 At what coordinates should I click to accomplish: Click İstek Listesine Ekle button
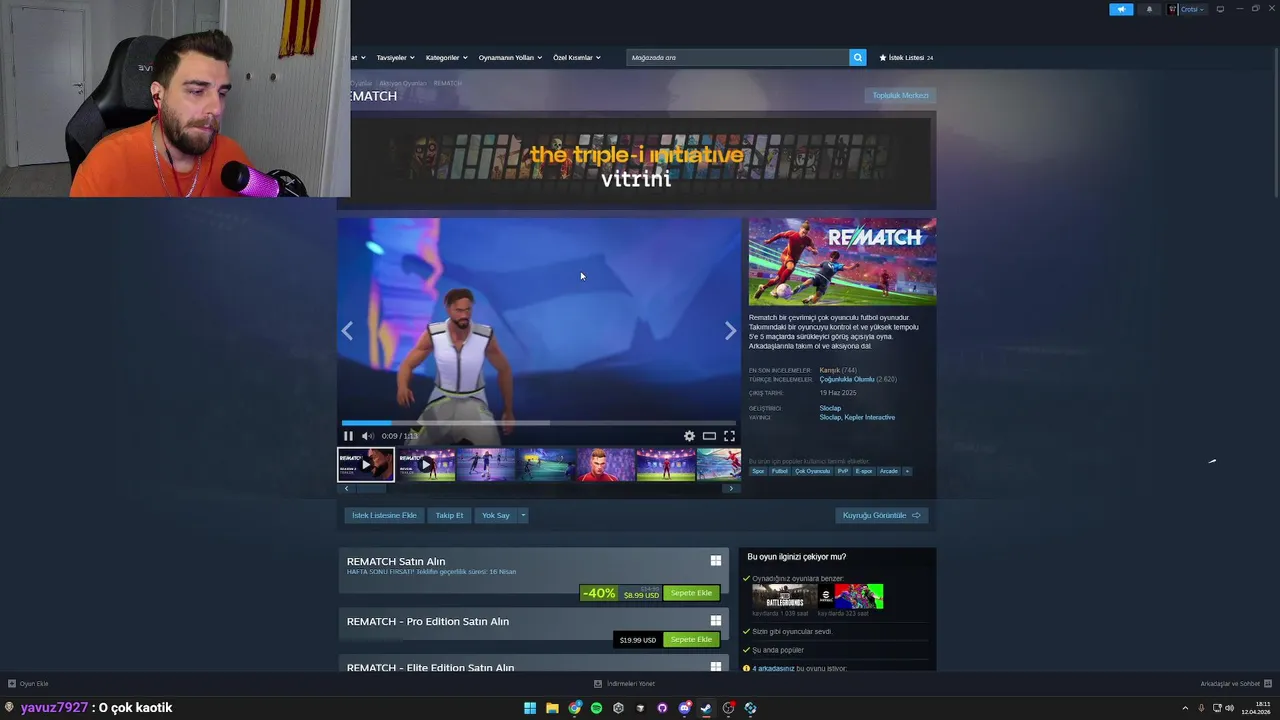tap(384, 515)
